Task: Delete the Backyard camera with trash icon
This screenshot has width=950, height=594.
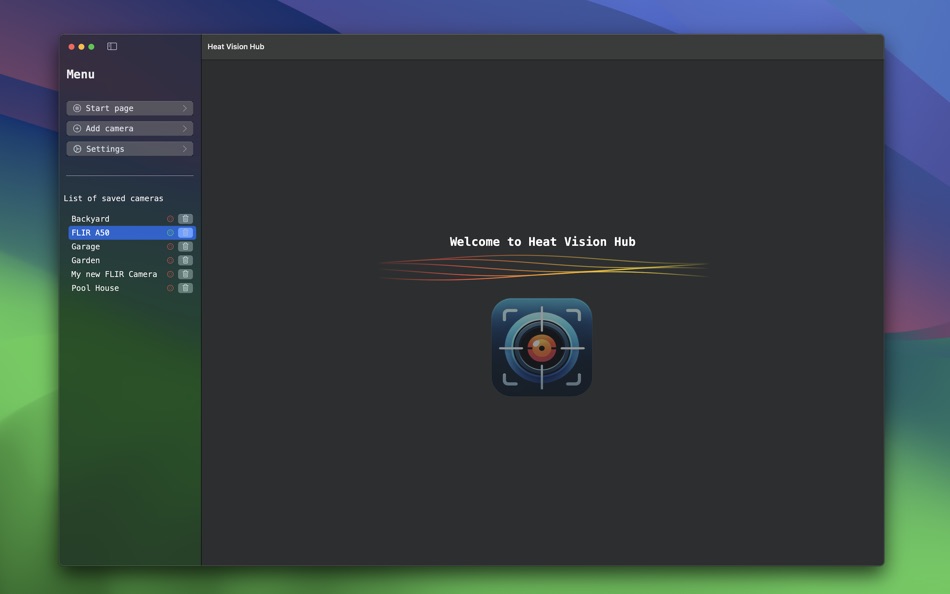Action: pos(185,219)
